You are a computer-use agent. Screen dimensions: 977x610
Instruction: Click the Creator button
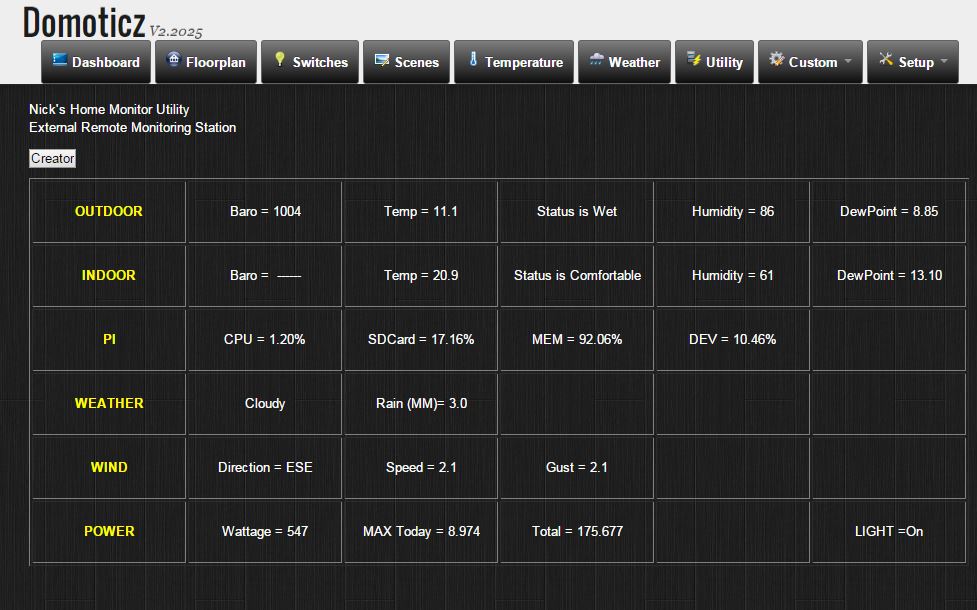pyautogui.click(x=52, y=158)
